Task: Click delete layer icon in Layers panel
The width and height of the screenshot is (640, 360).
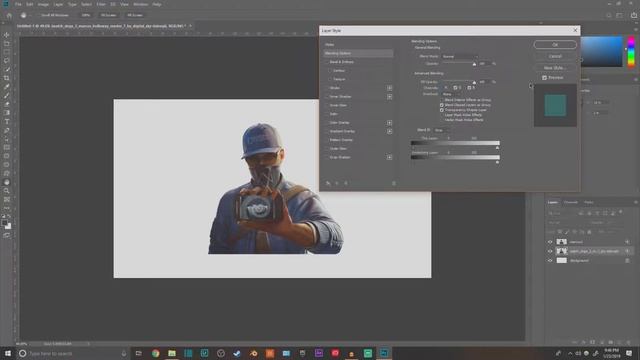Action: click(628, 342)
